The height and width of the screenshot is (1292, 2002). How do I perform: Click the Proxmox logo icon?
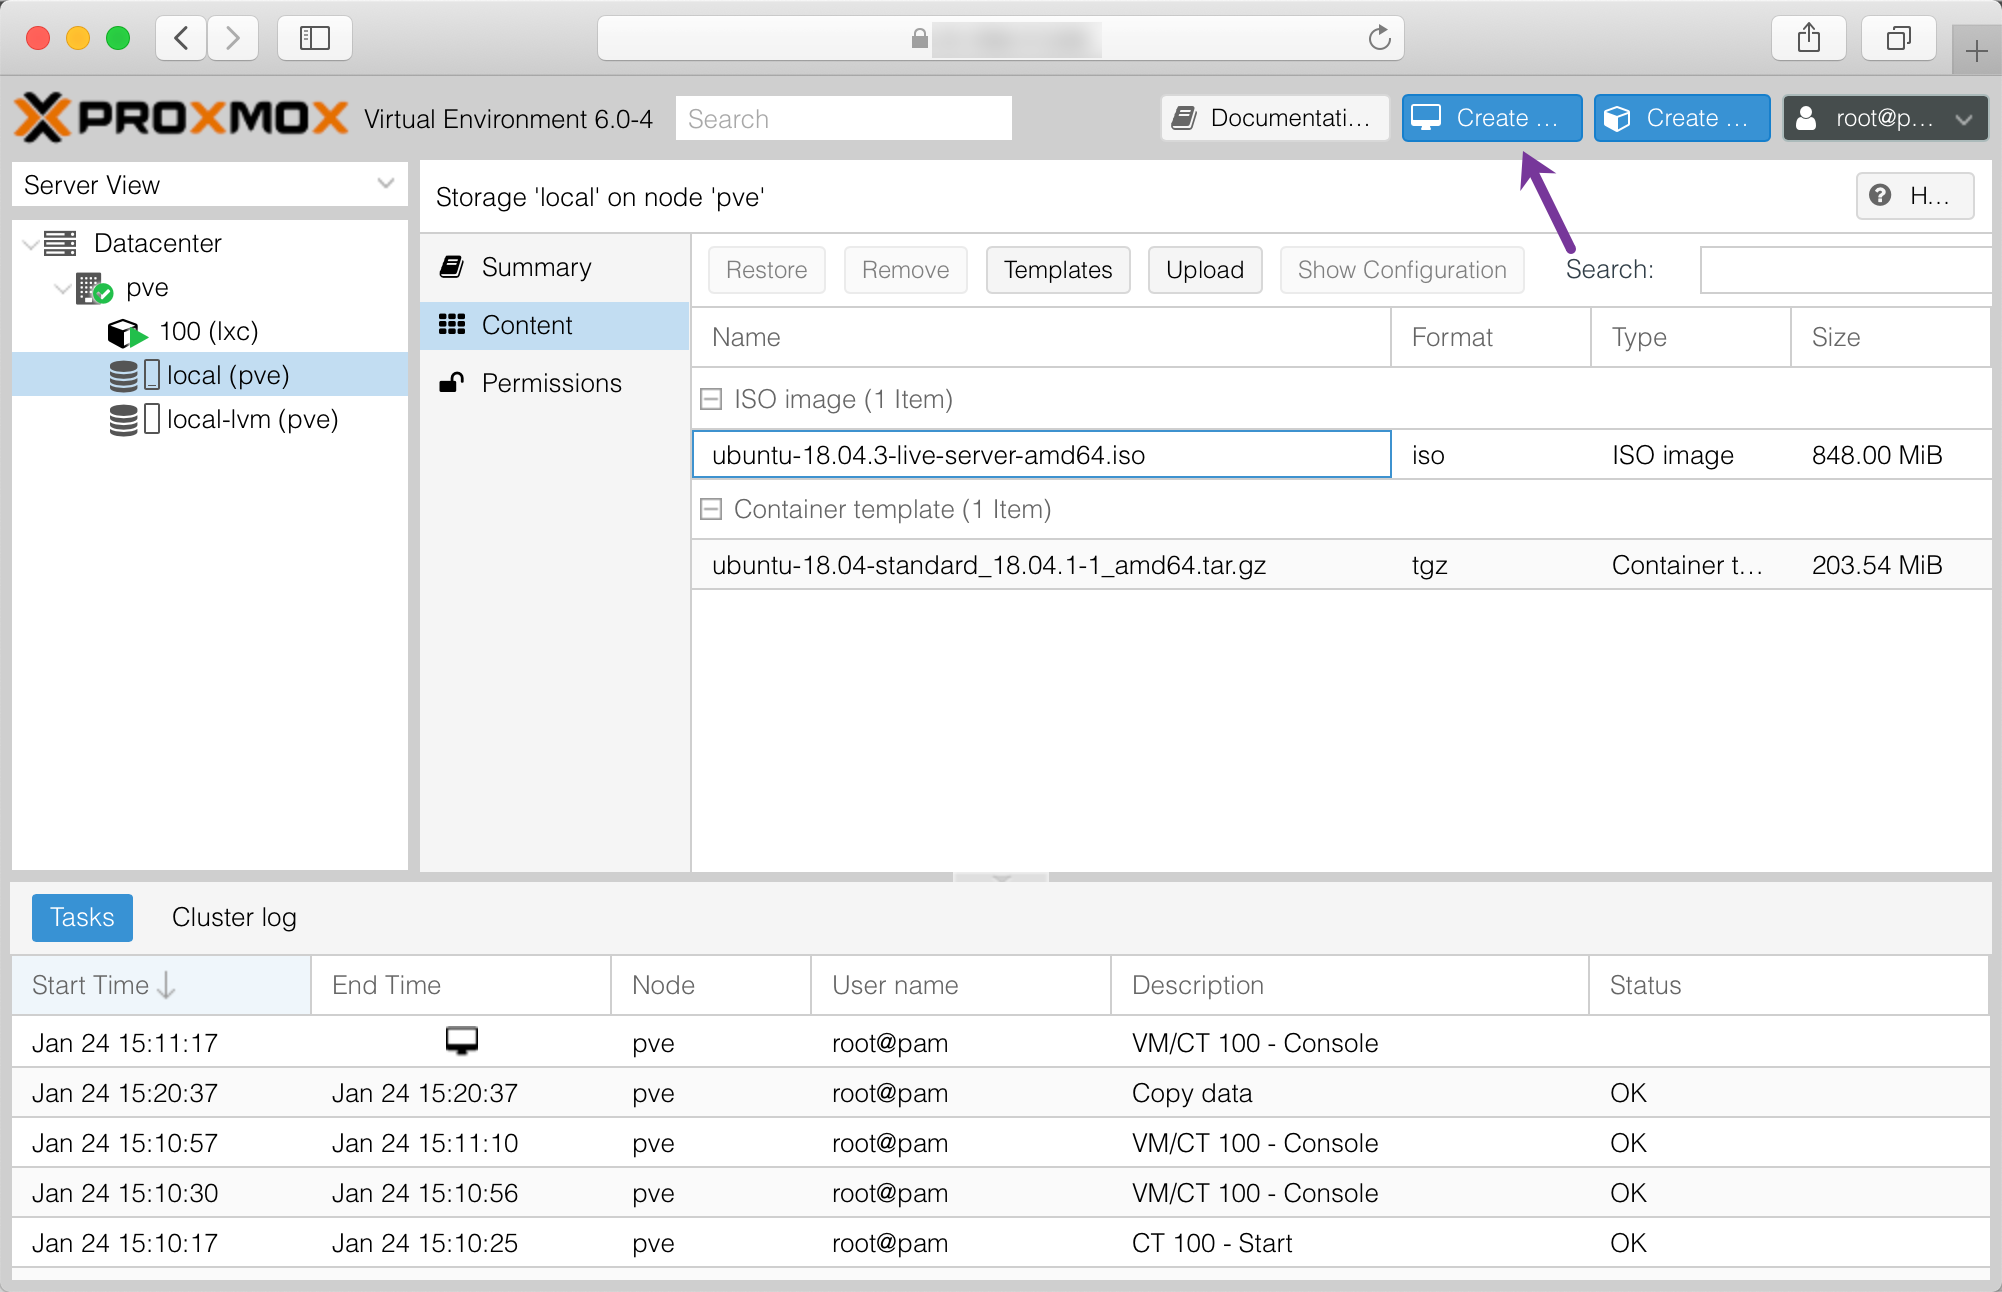[42, 118]
